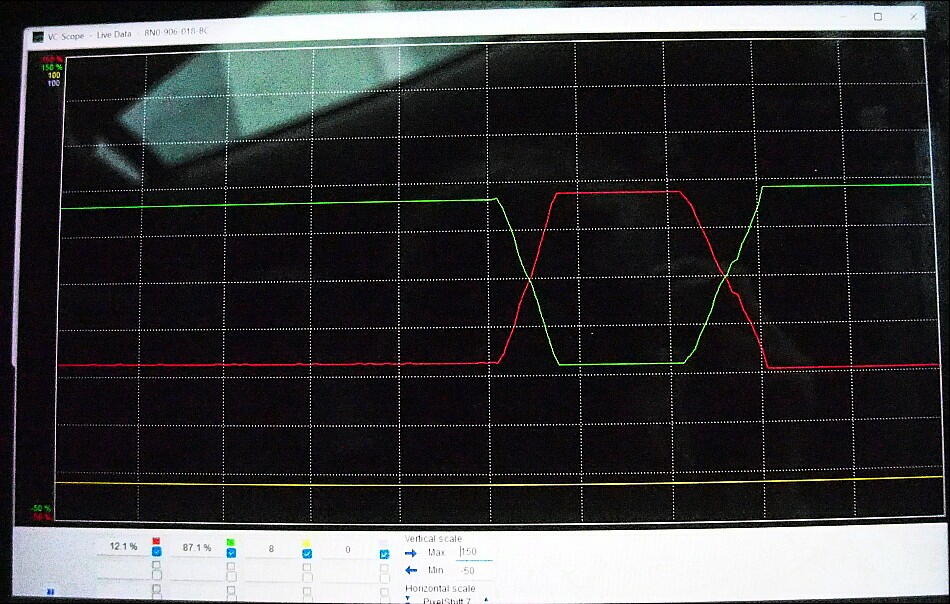Uncheck the red channel checkbox
950x604 pixels.
point(156,552)
